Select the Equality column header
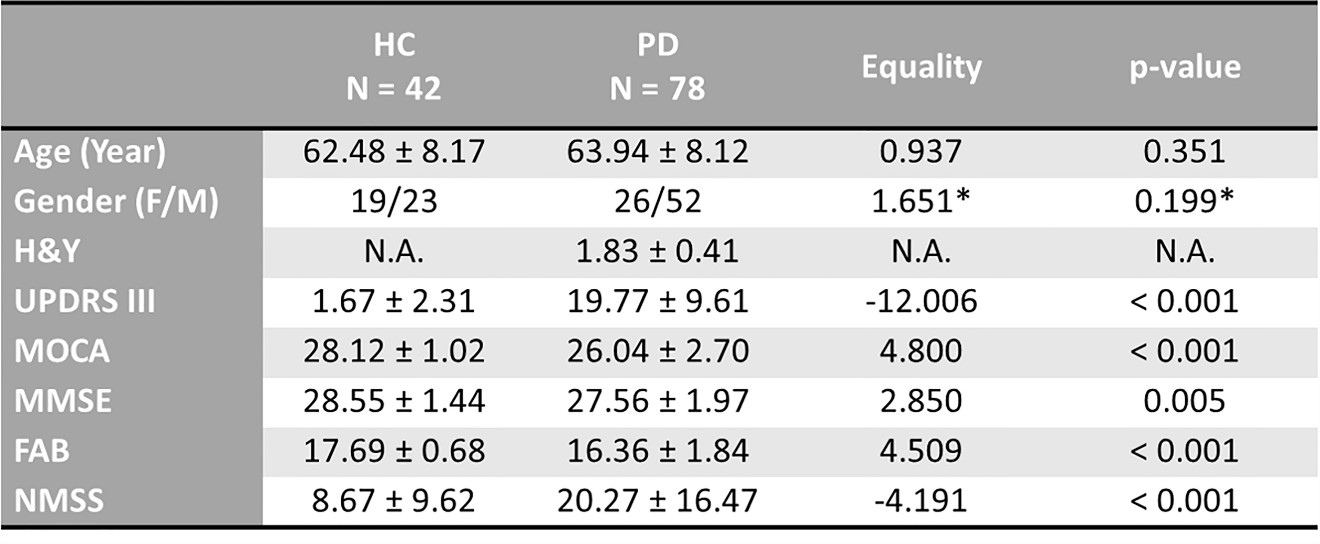The height and width of the screenshot is (544, 1320). tap(921, 67)
